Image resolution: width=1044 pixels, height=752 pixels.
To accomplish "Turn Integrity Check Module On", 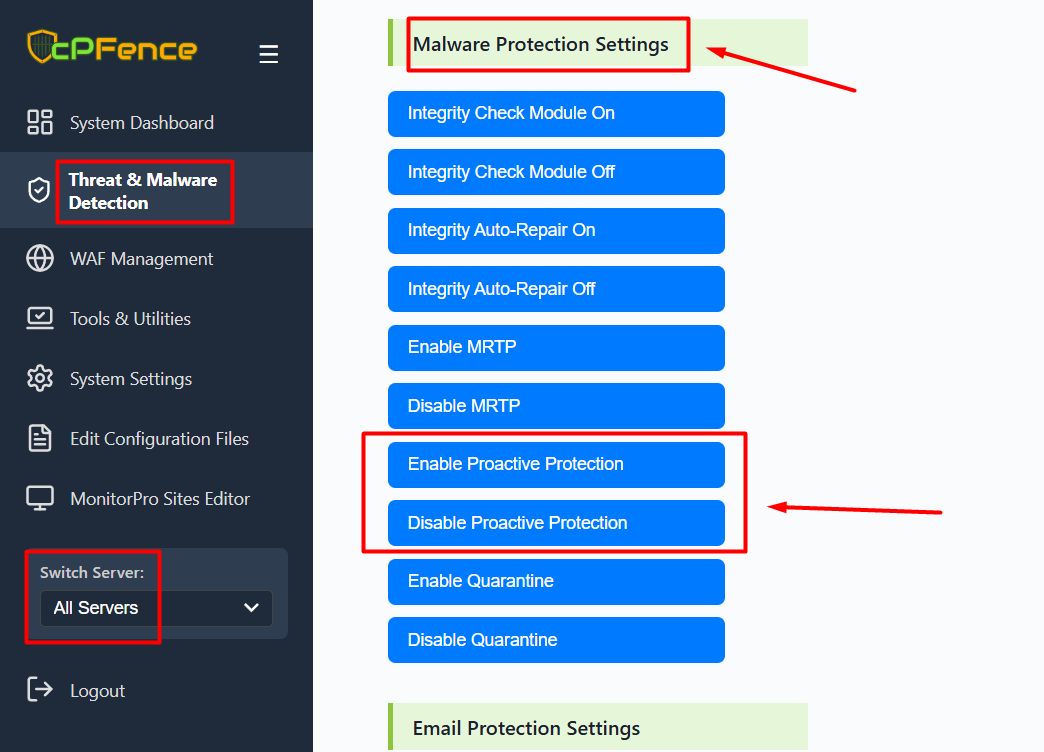I will [x=556, y=114].
